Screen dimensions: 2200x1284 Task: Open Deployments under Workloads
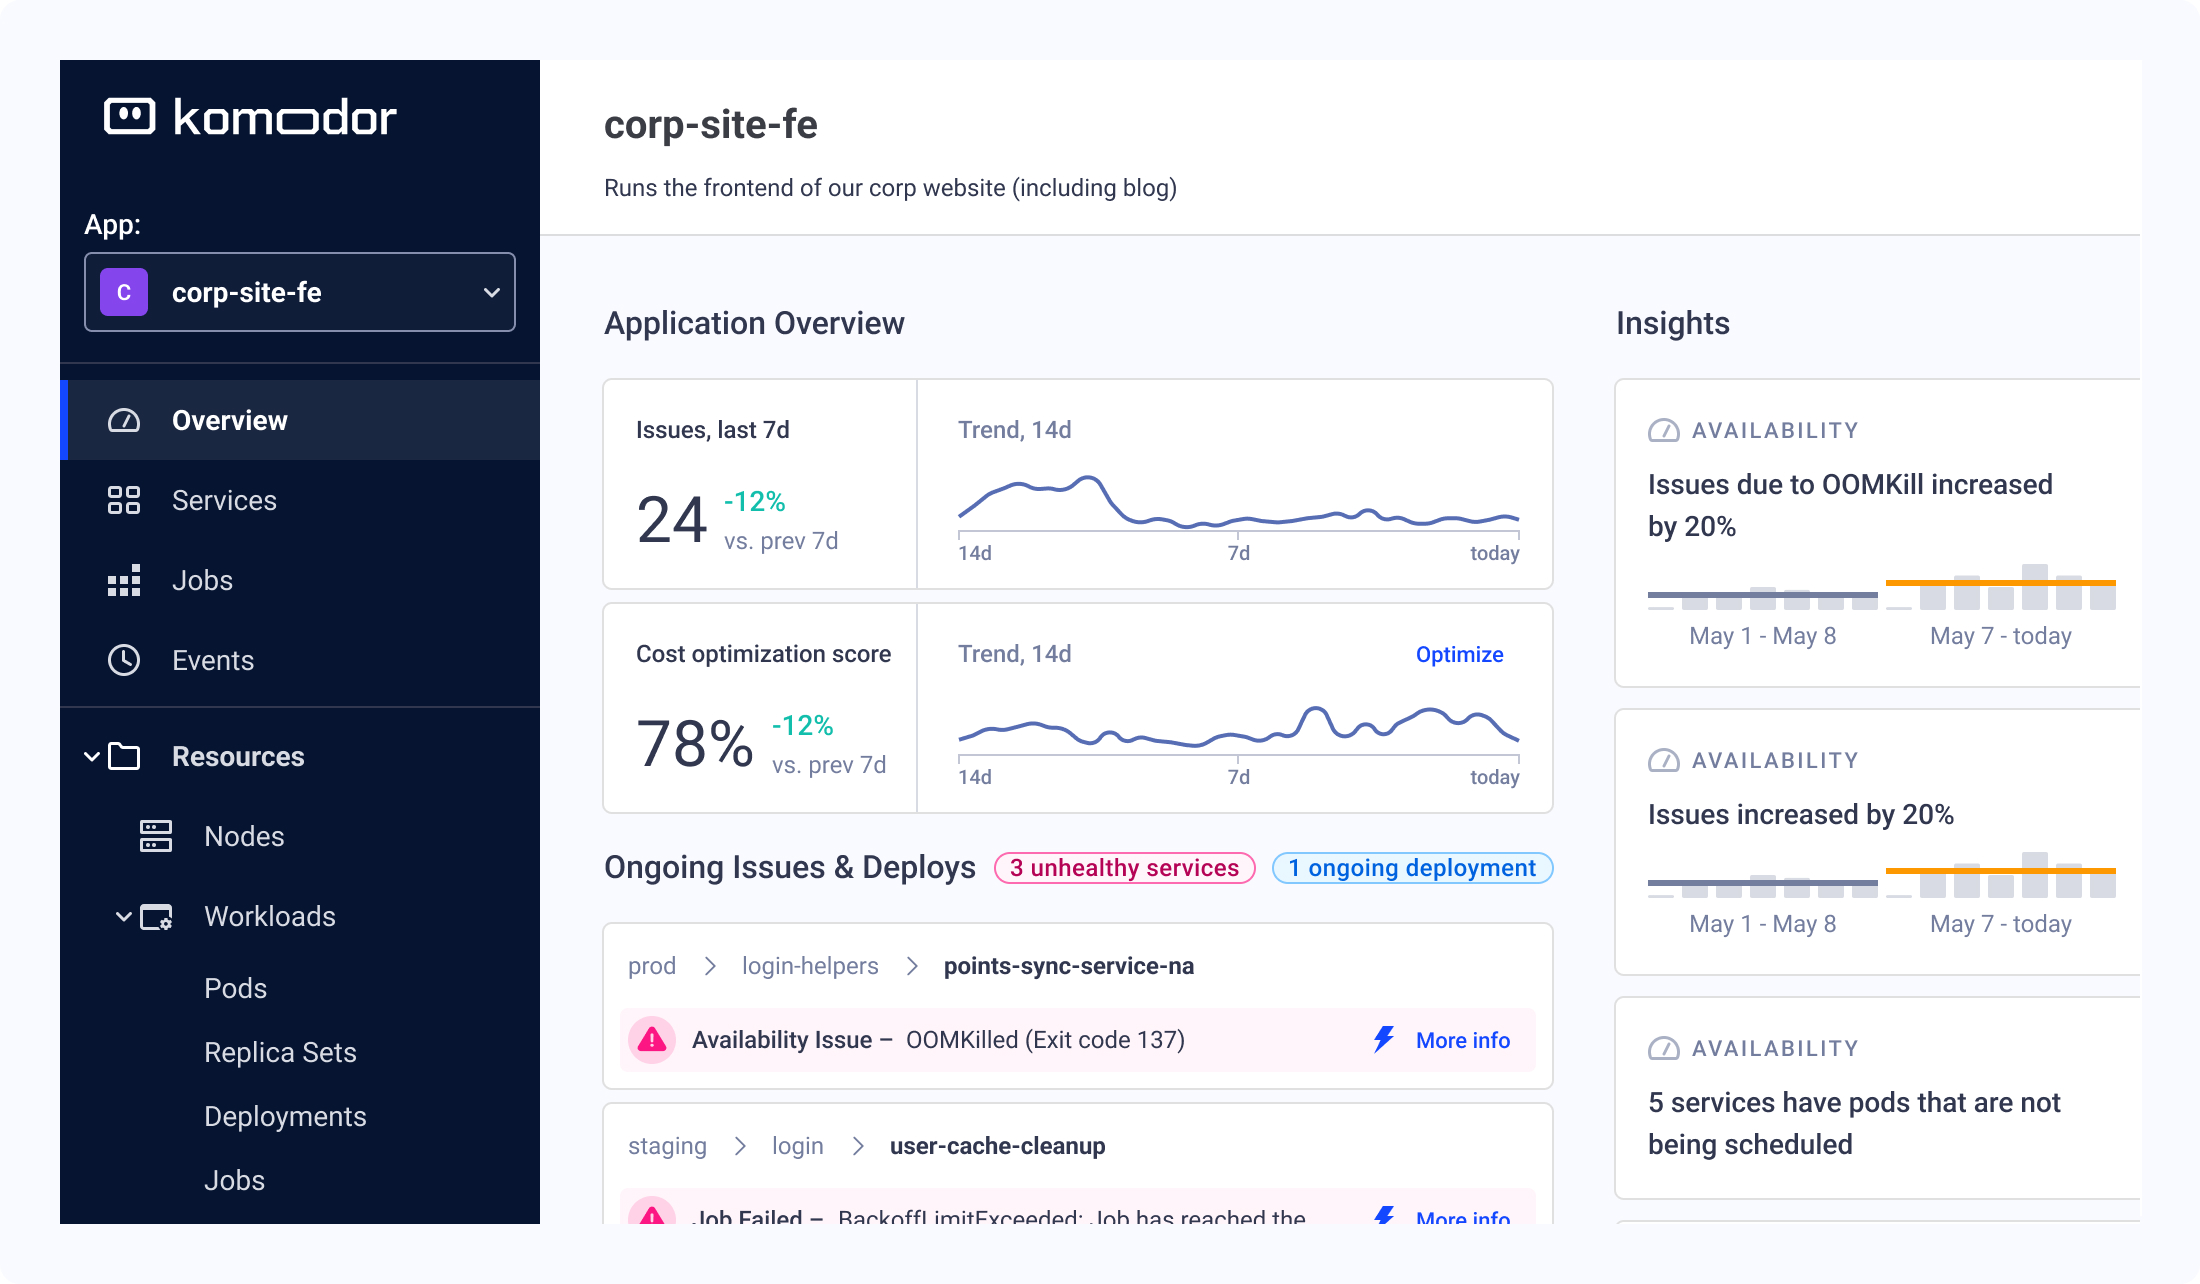click(285, 1116)
